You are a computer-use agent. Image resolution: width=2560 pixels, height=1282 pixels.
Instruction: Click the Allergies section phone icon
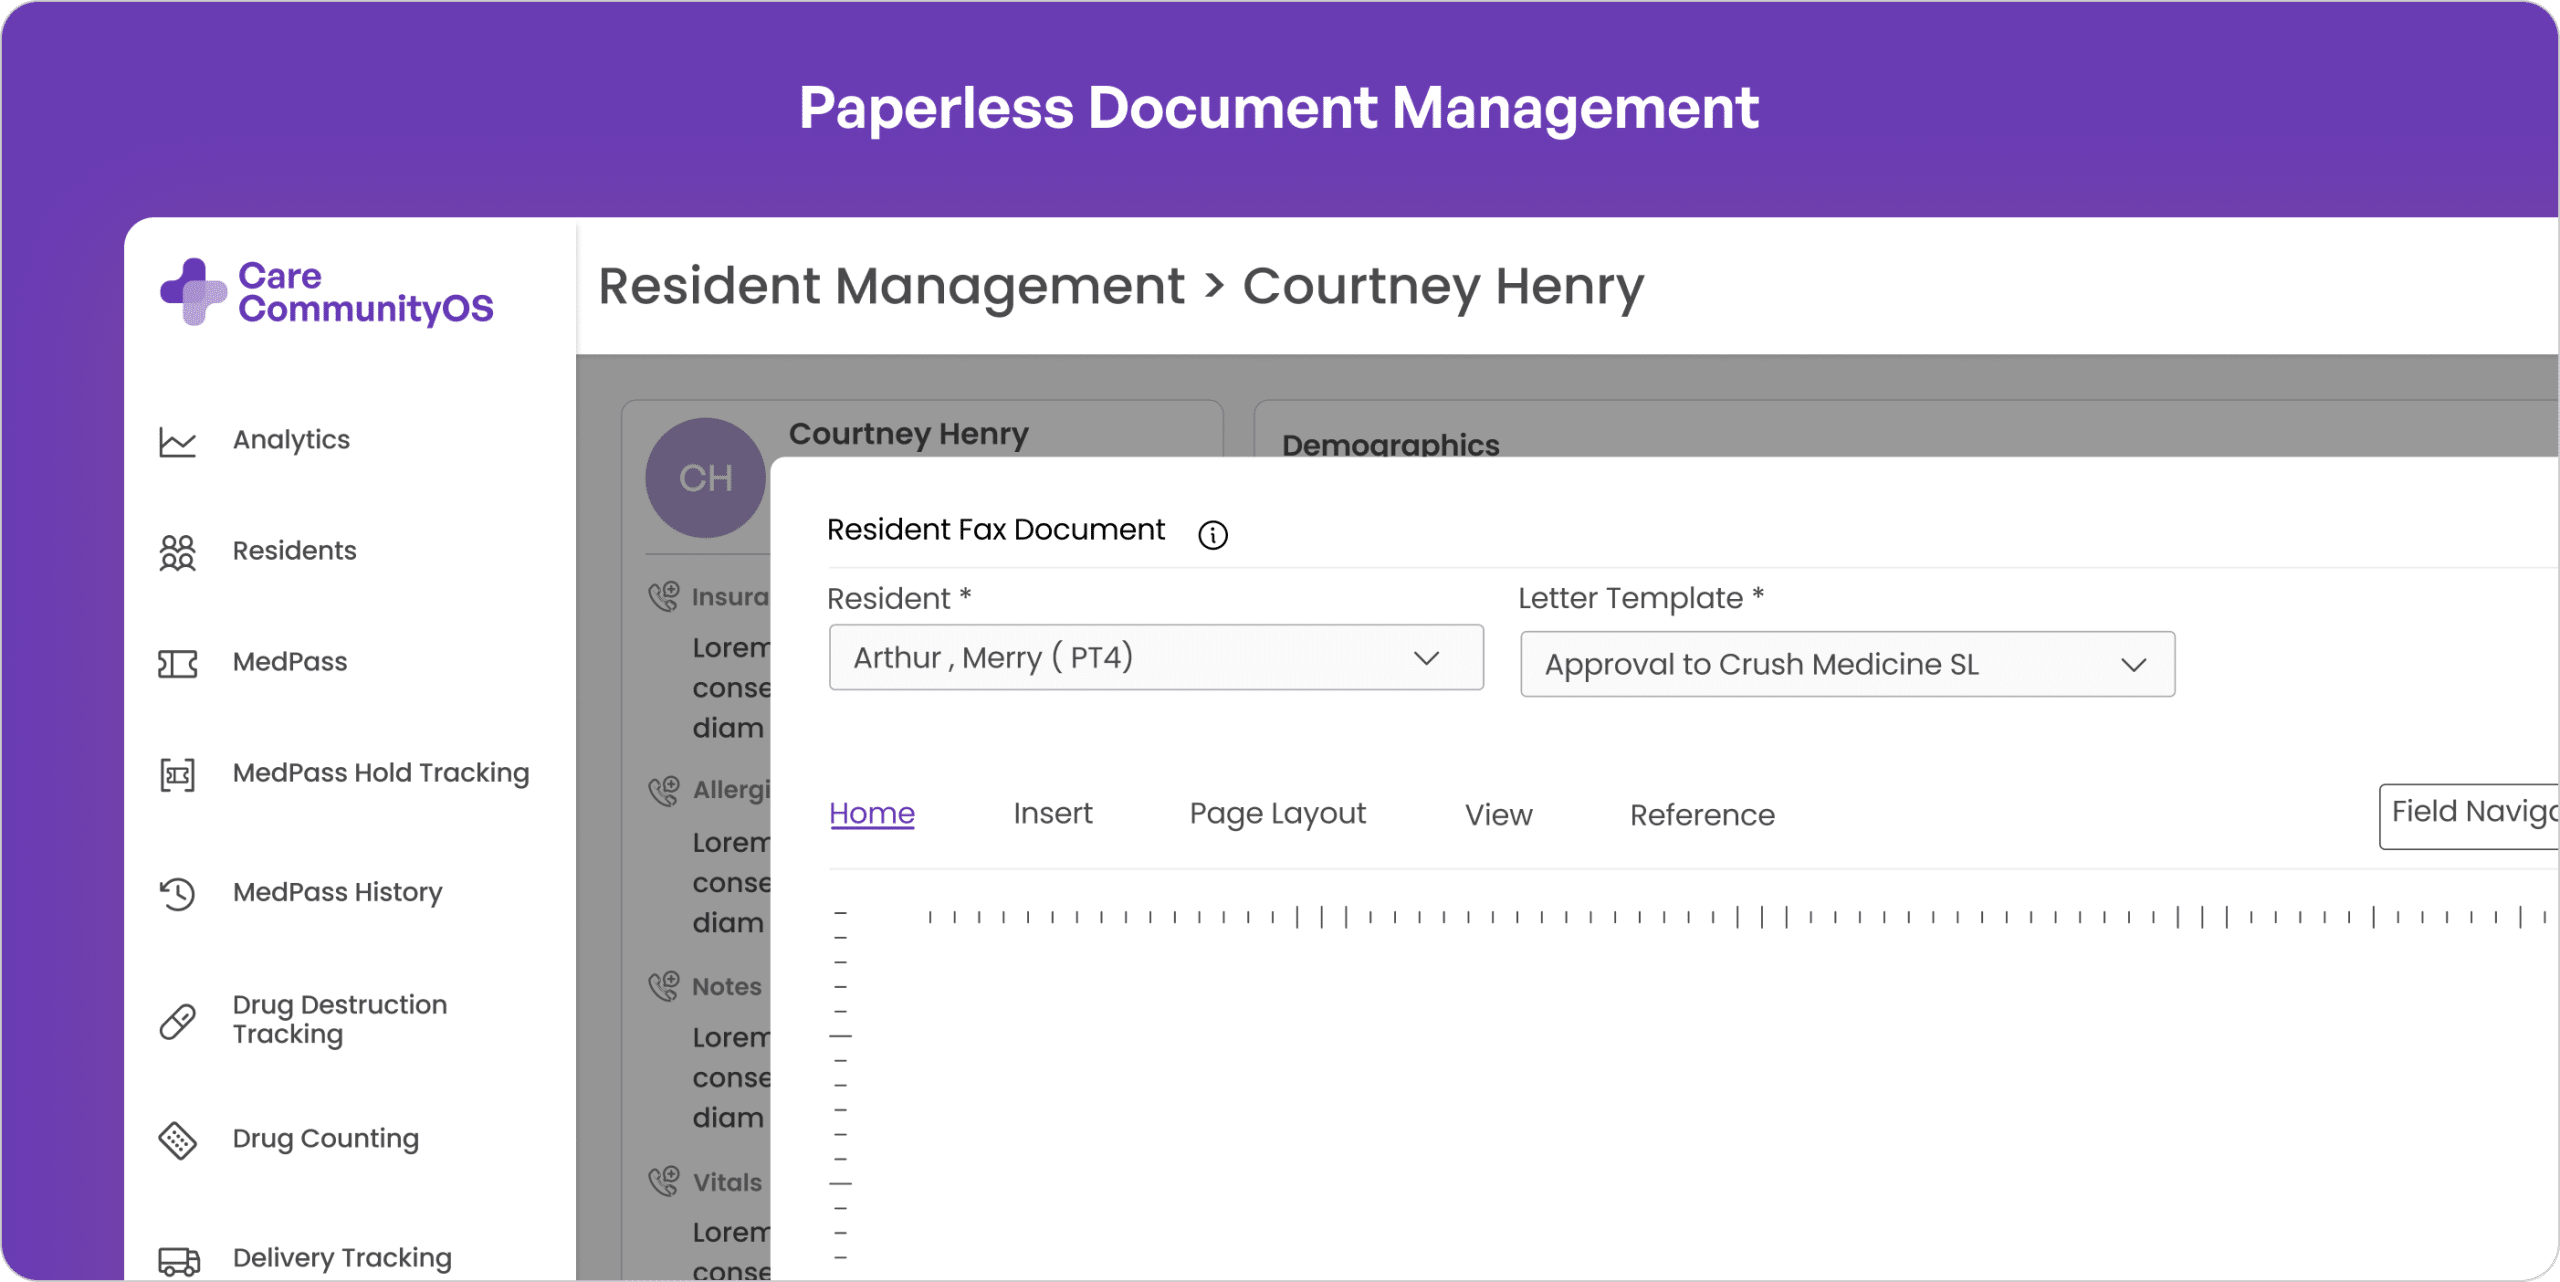[x=664, y=791]
